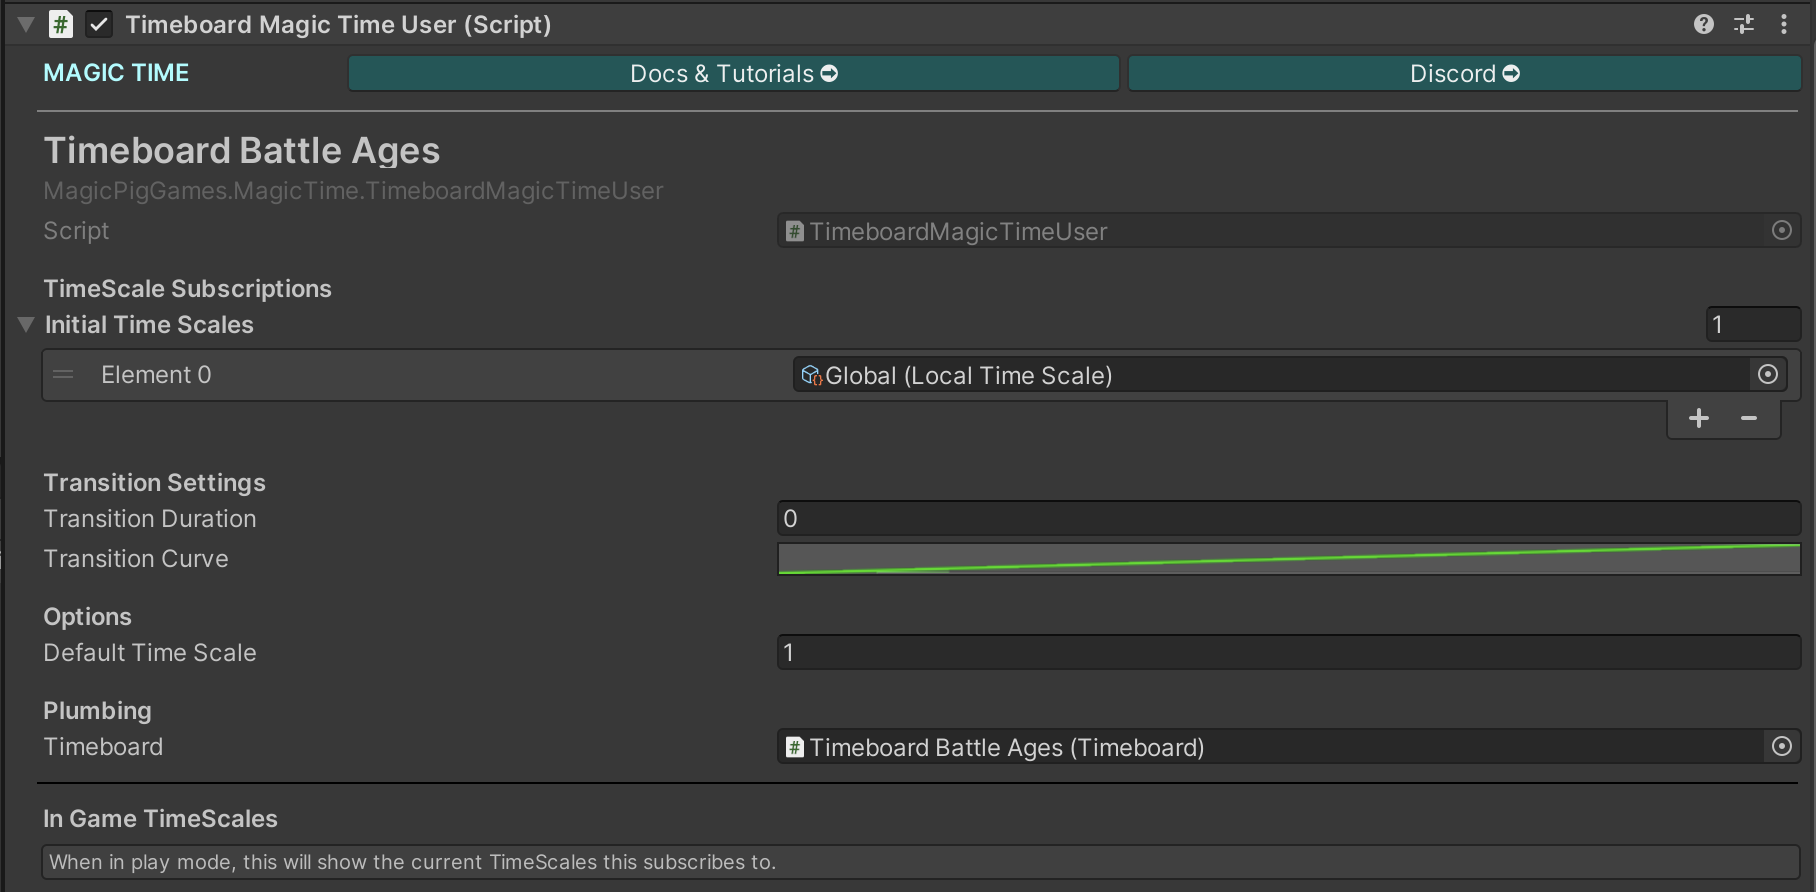This screenshot has height=892, width=1816.
Task: Add a new Initial Time Scales element
Action: (x=1699, y=418)
